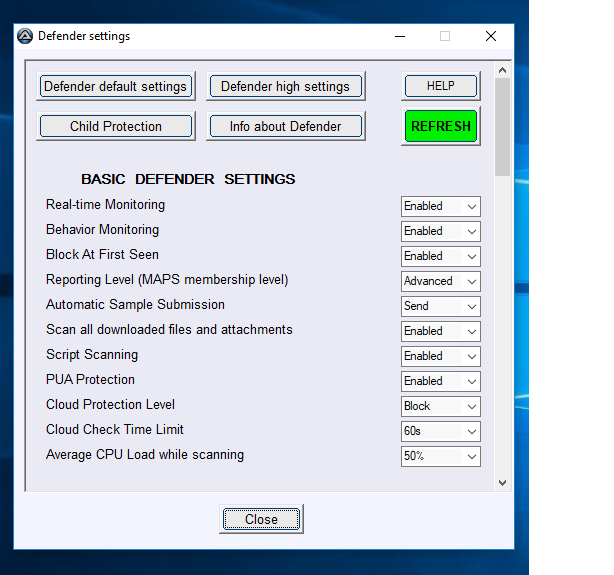Click the scrollbar down arrow
The height and width of the screenshot is (575, 614).
[502, 482]
